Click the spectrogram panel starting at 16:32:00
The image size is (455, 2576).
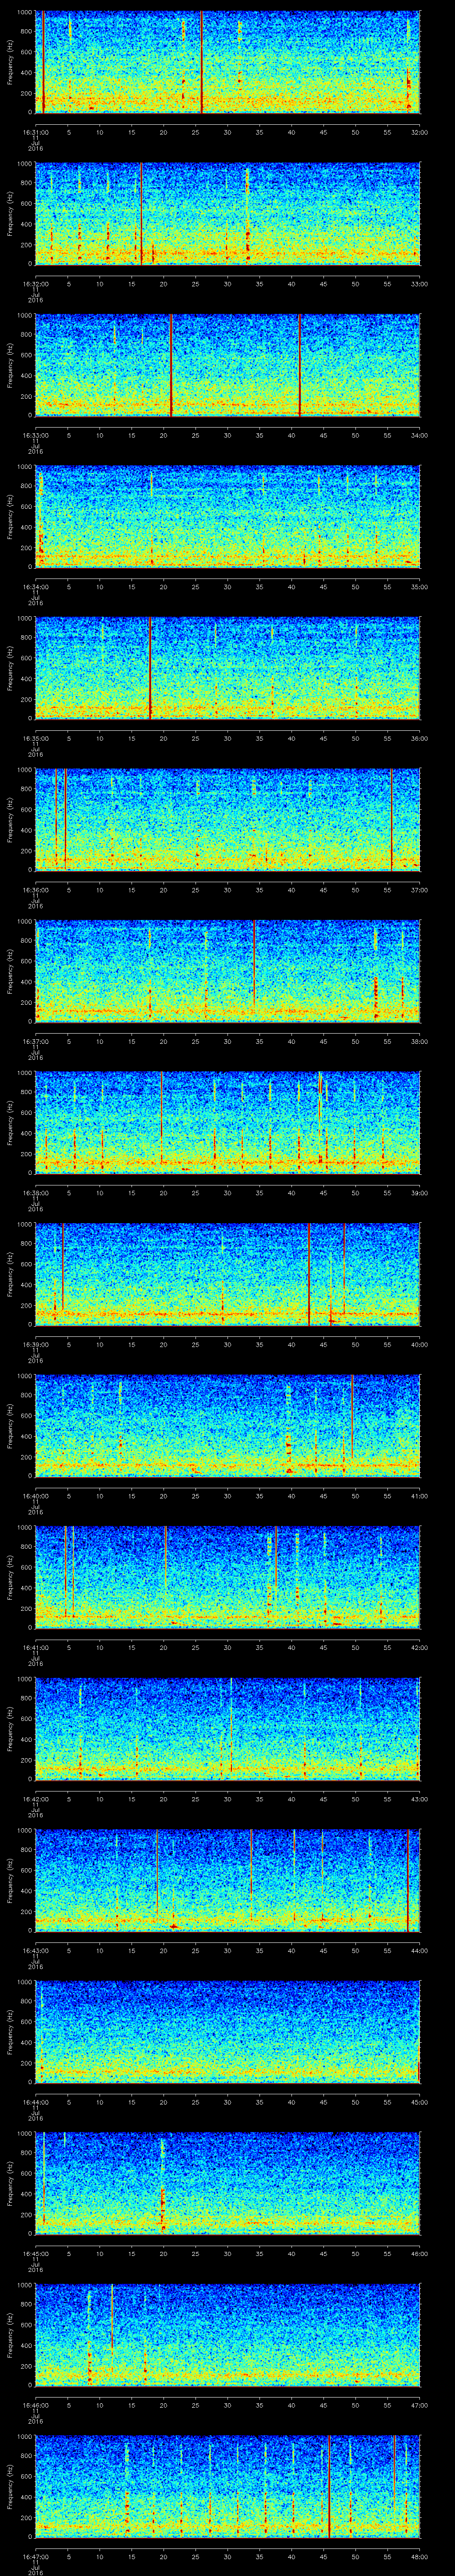pyautogui.click(x=228, y=213)
